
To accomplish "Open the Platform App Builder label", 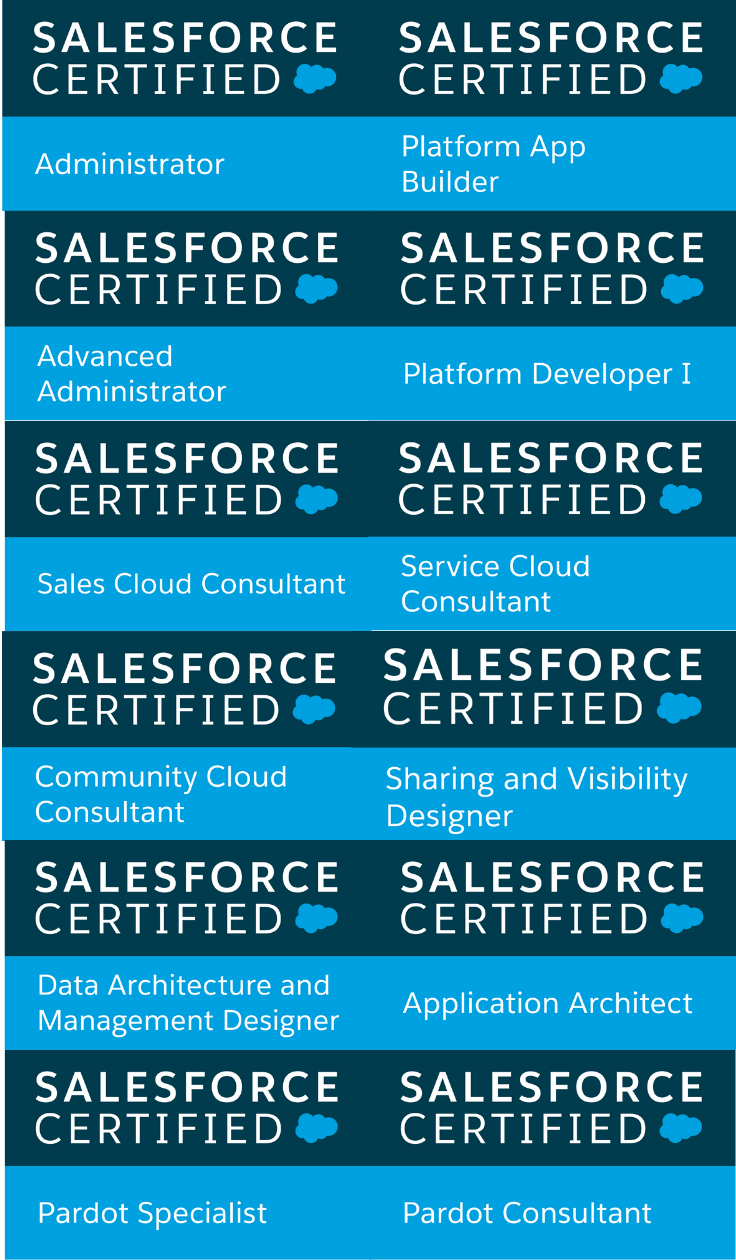I will coord(494,164).
